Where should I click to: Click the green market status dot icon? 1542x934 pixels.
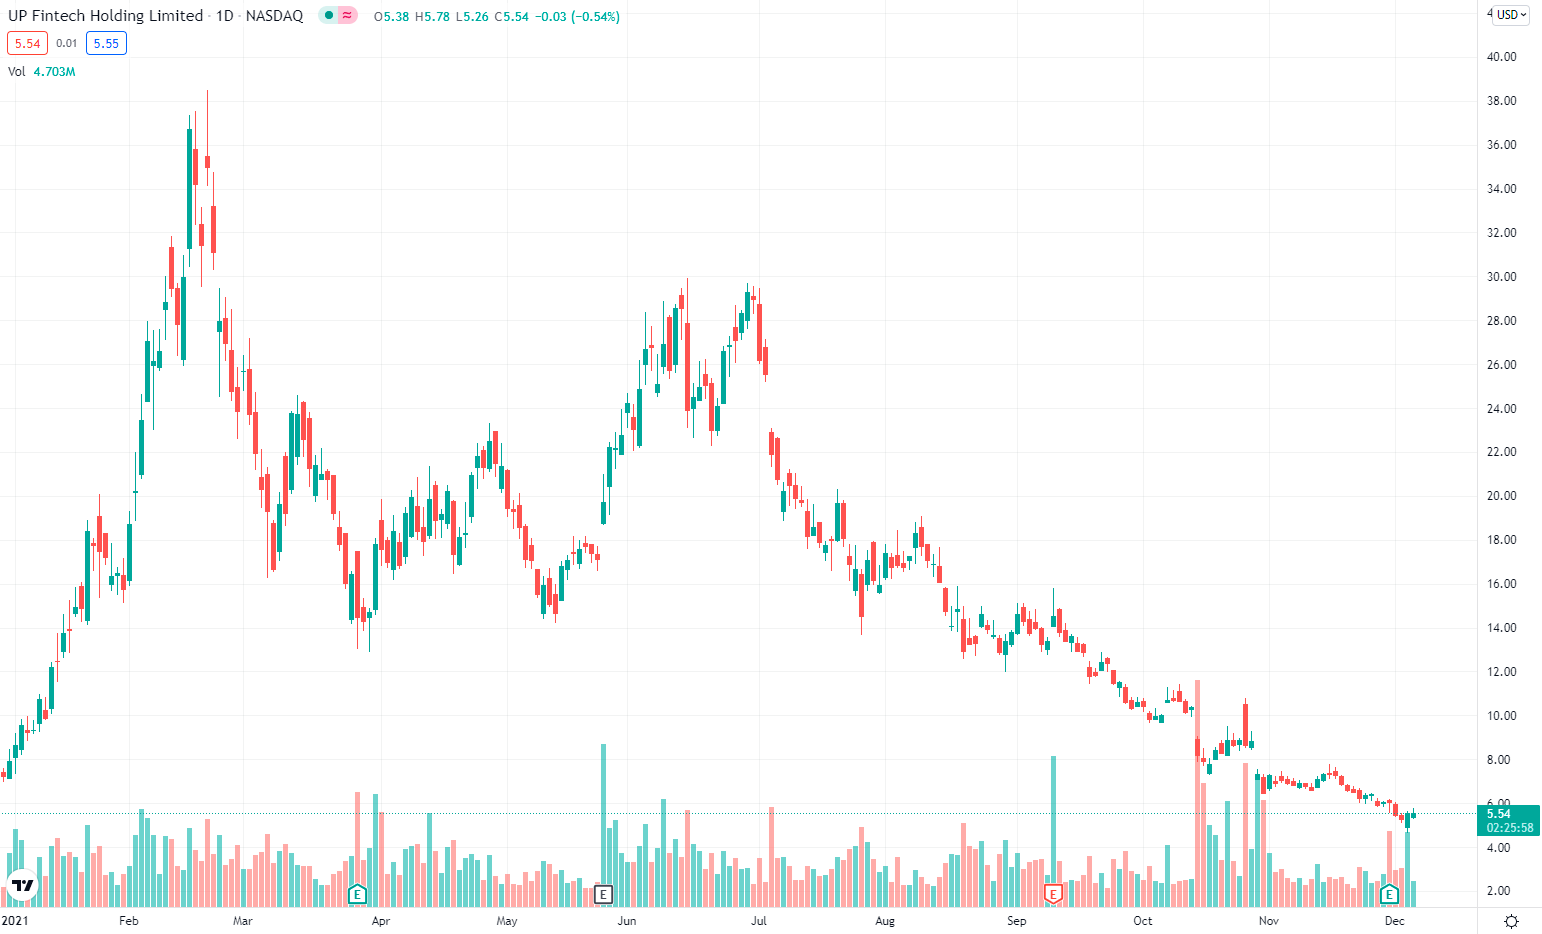click(x=328, y=16)
